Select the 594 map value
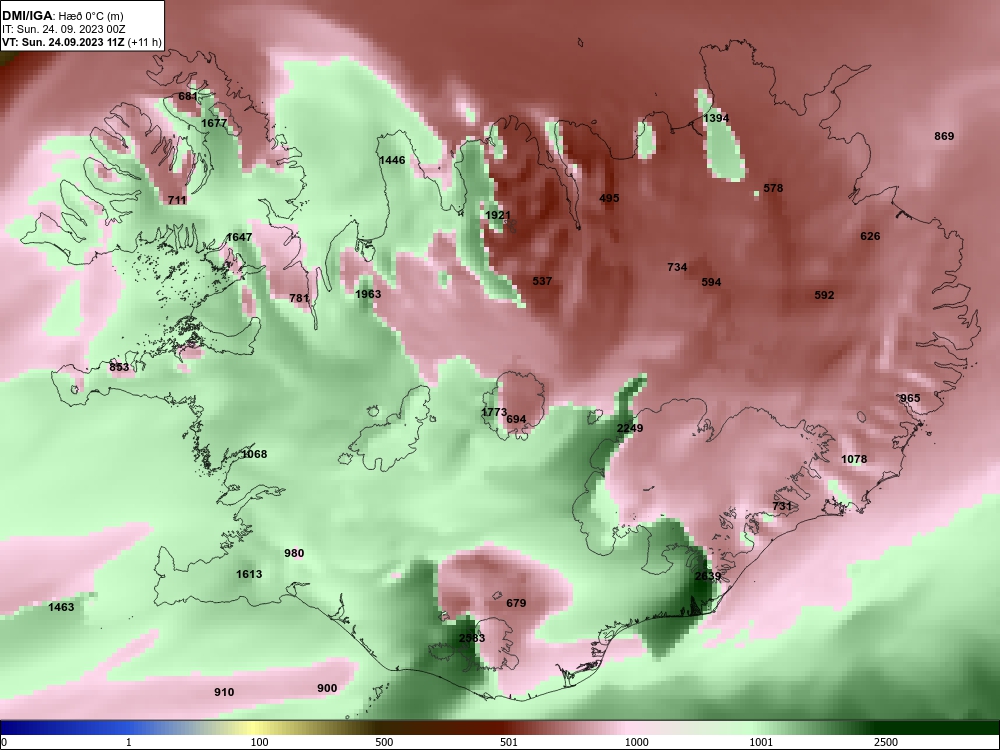The width and height of the screenshot is (1000, 750). (711, 282)
